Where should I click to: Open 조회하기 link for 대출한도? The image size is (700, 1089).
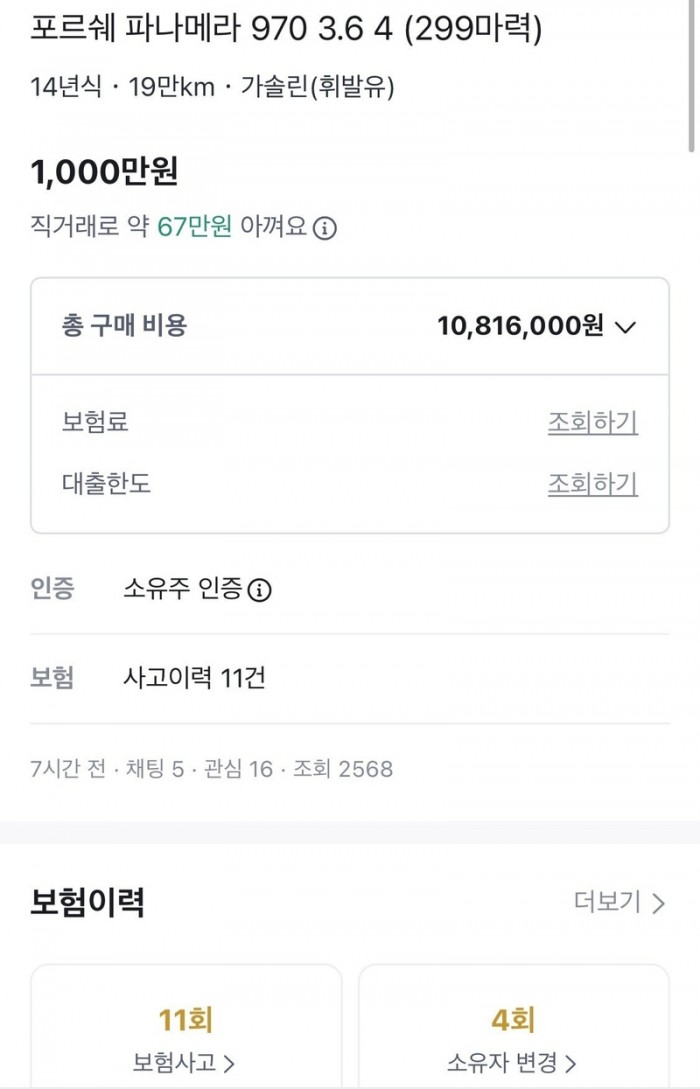point(592,485)
